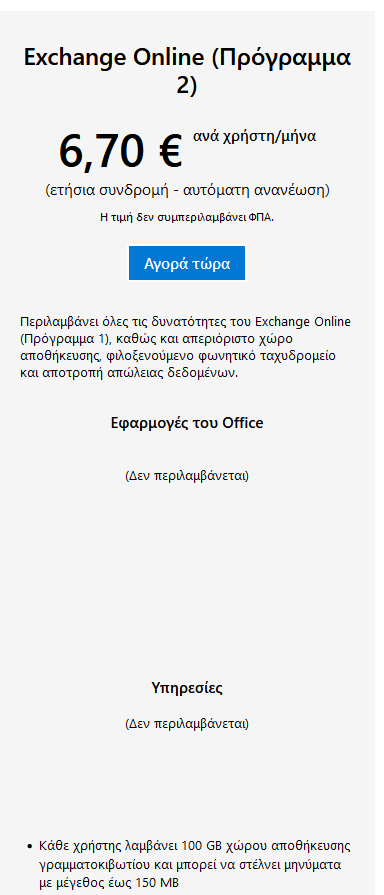The height and width of the screenshot is (895, 384).
Task: Select the Υπηρεσίες section heading
Action: [187, 688]
